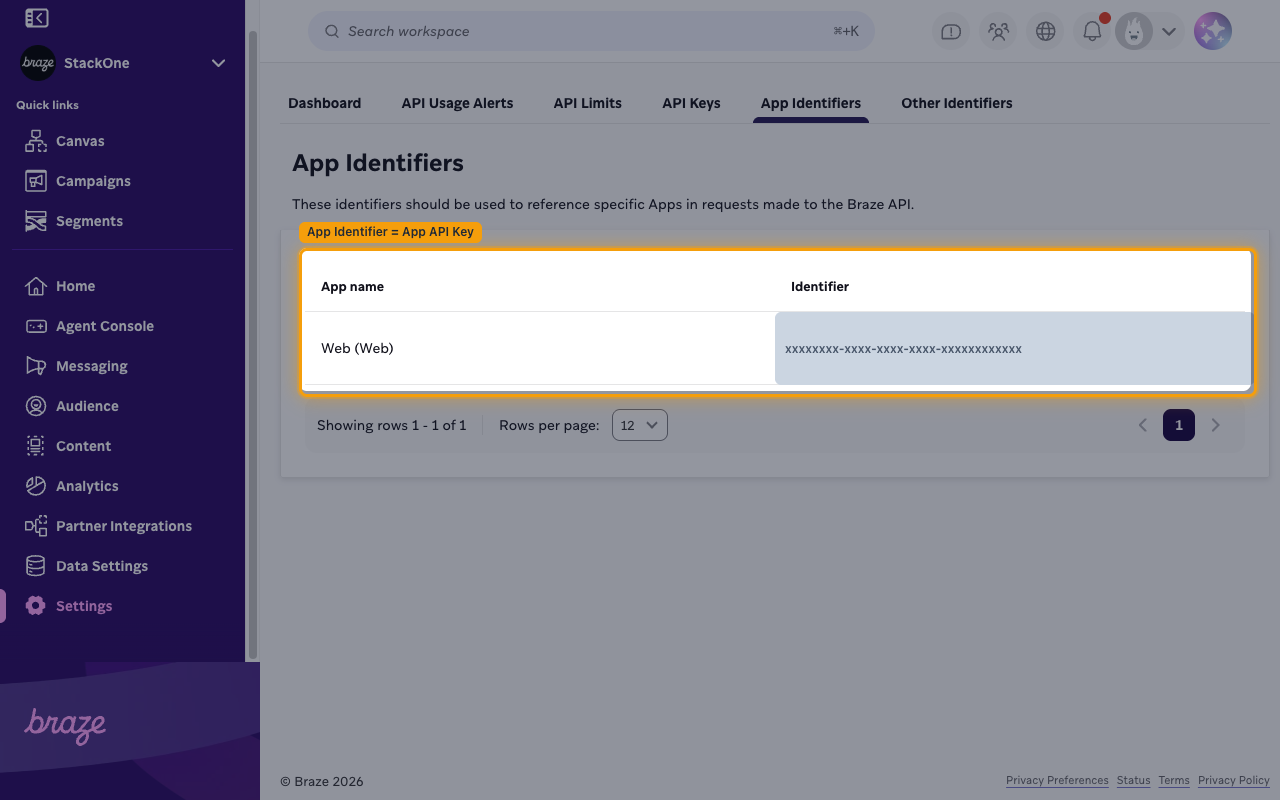This screenshot has width=1280, height=800.
Task: Select the App Identifiers tab
Action: pos(811,103)
